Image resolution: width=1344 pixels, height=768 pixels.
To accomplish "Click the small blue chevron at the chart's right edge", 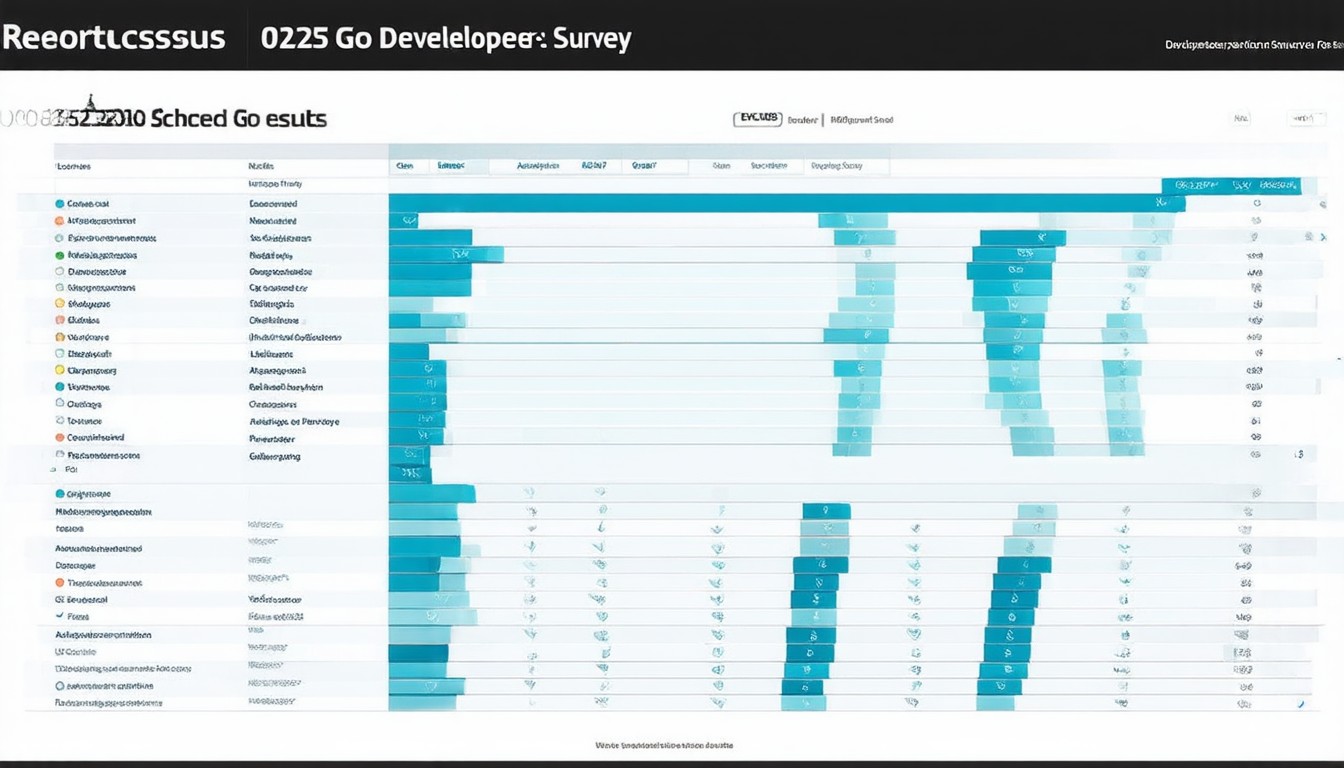I will [1323, 237].
